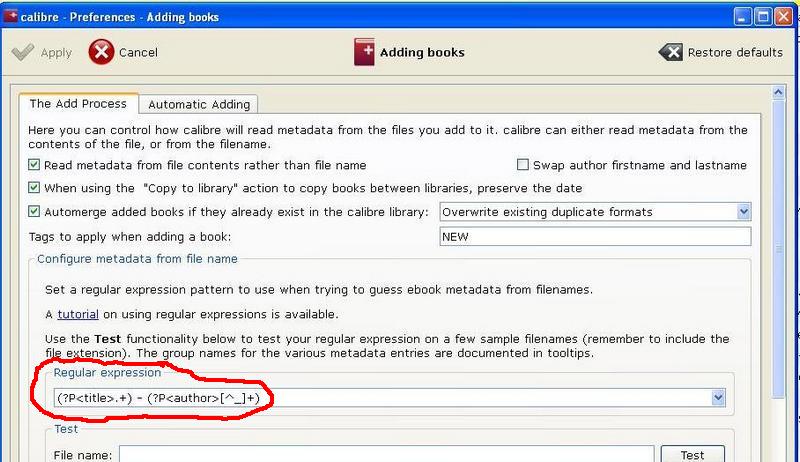Image resolution: width=800 pixels, height=462 pixels.
Task: Maximize the calibre Preferences window
Action: click(x=763, y=17)
